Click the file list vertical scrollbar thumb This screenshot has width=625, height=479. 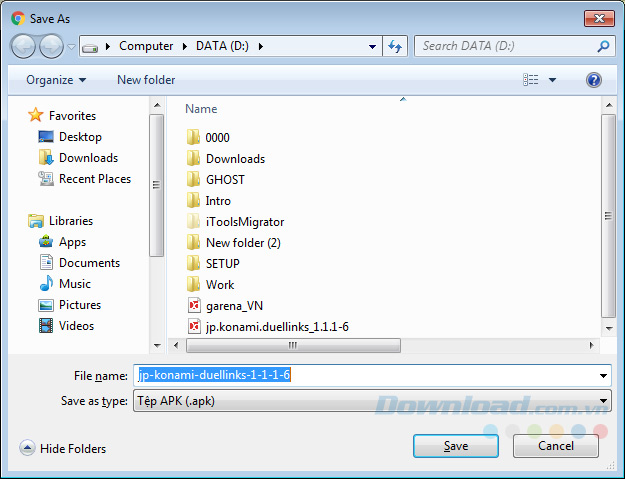tap(609, 216)
